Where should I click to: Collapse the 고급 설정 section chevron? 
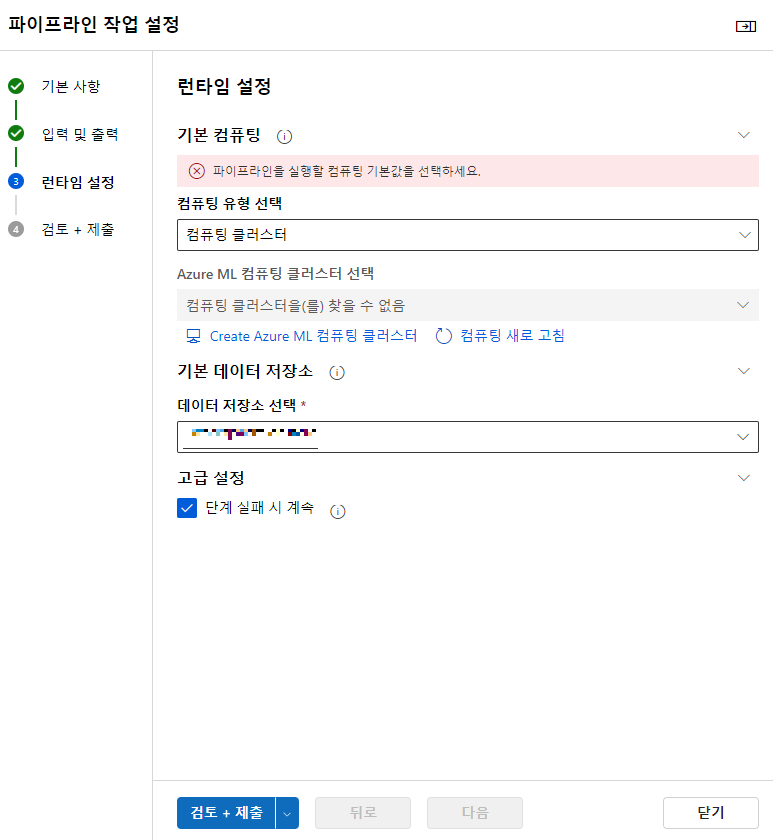pos(744,478)
